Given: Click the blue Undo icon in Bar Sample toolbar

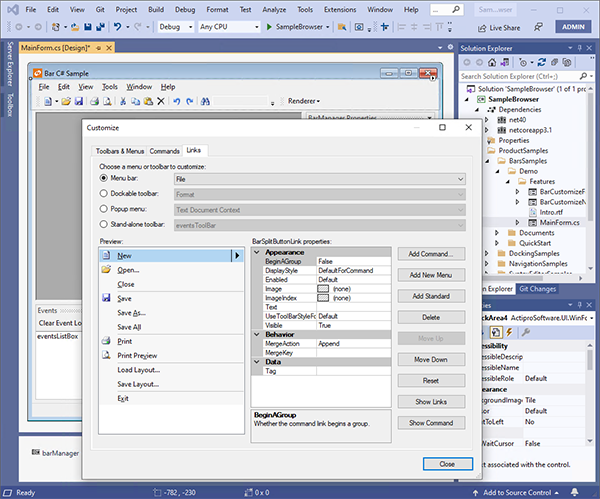Looking at the screenshot, I should point(176,101).
